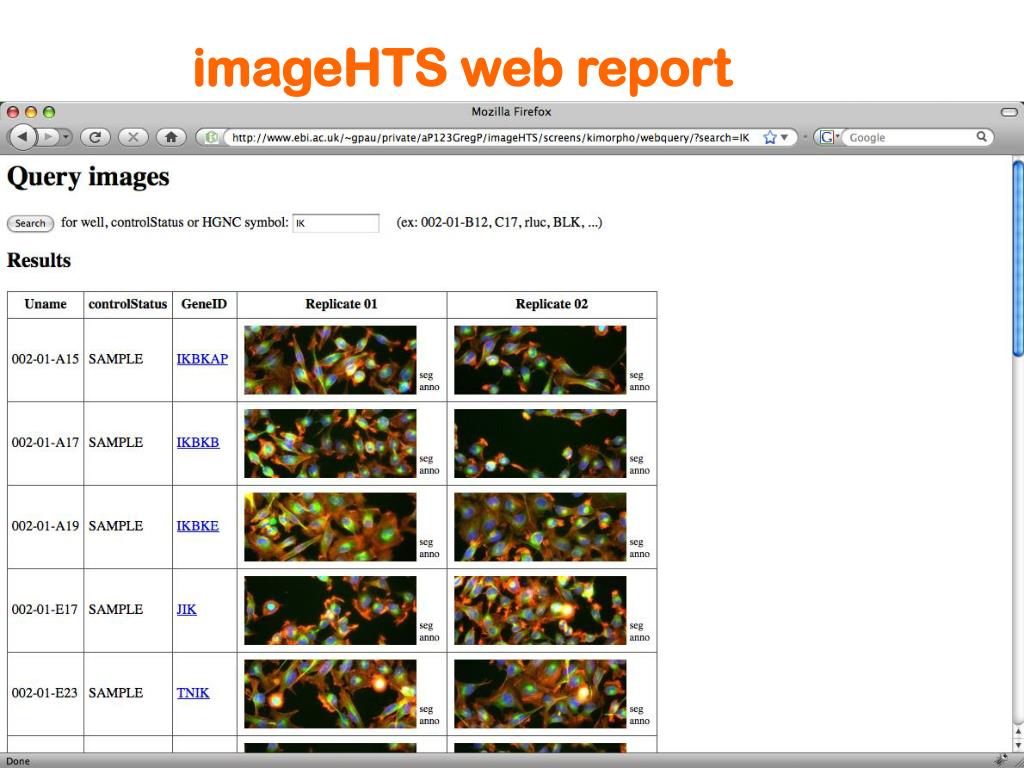This screenshot has width=1024, height=768.
Task: Click 'seg' for JIK Replicate 02
Action: tap(636, 626)
